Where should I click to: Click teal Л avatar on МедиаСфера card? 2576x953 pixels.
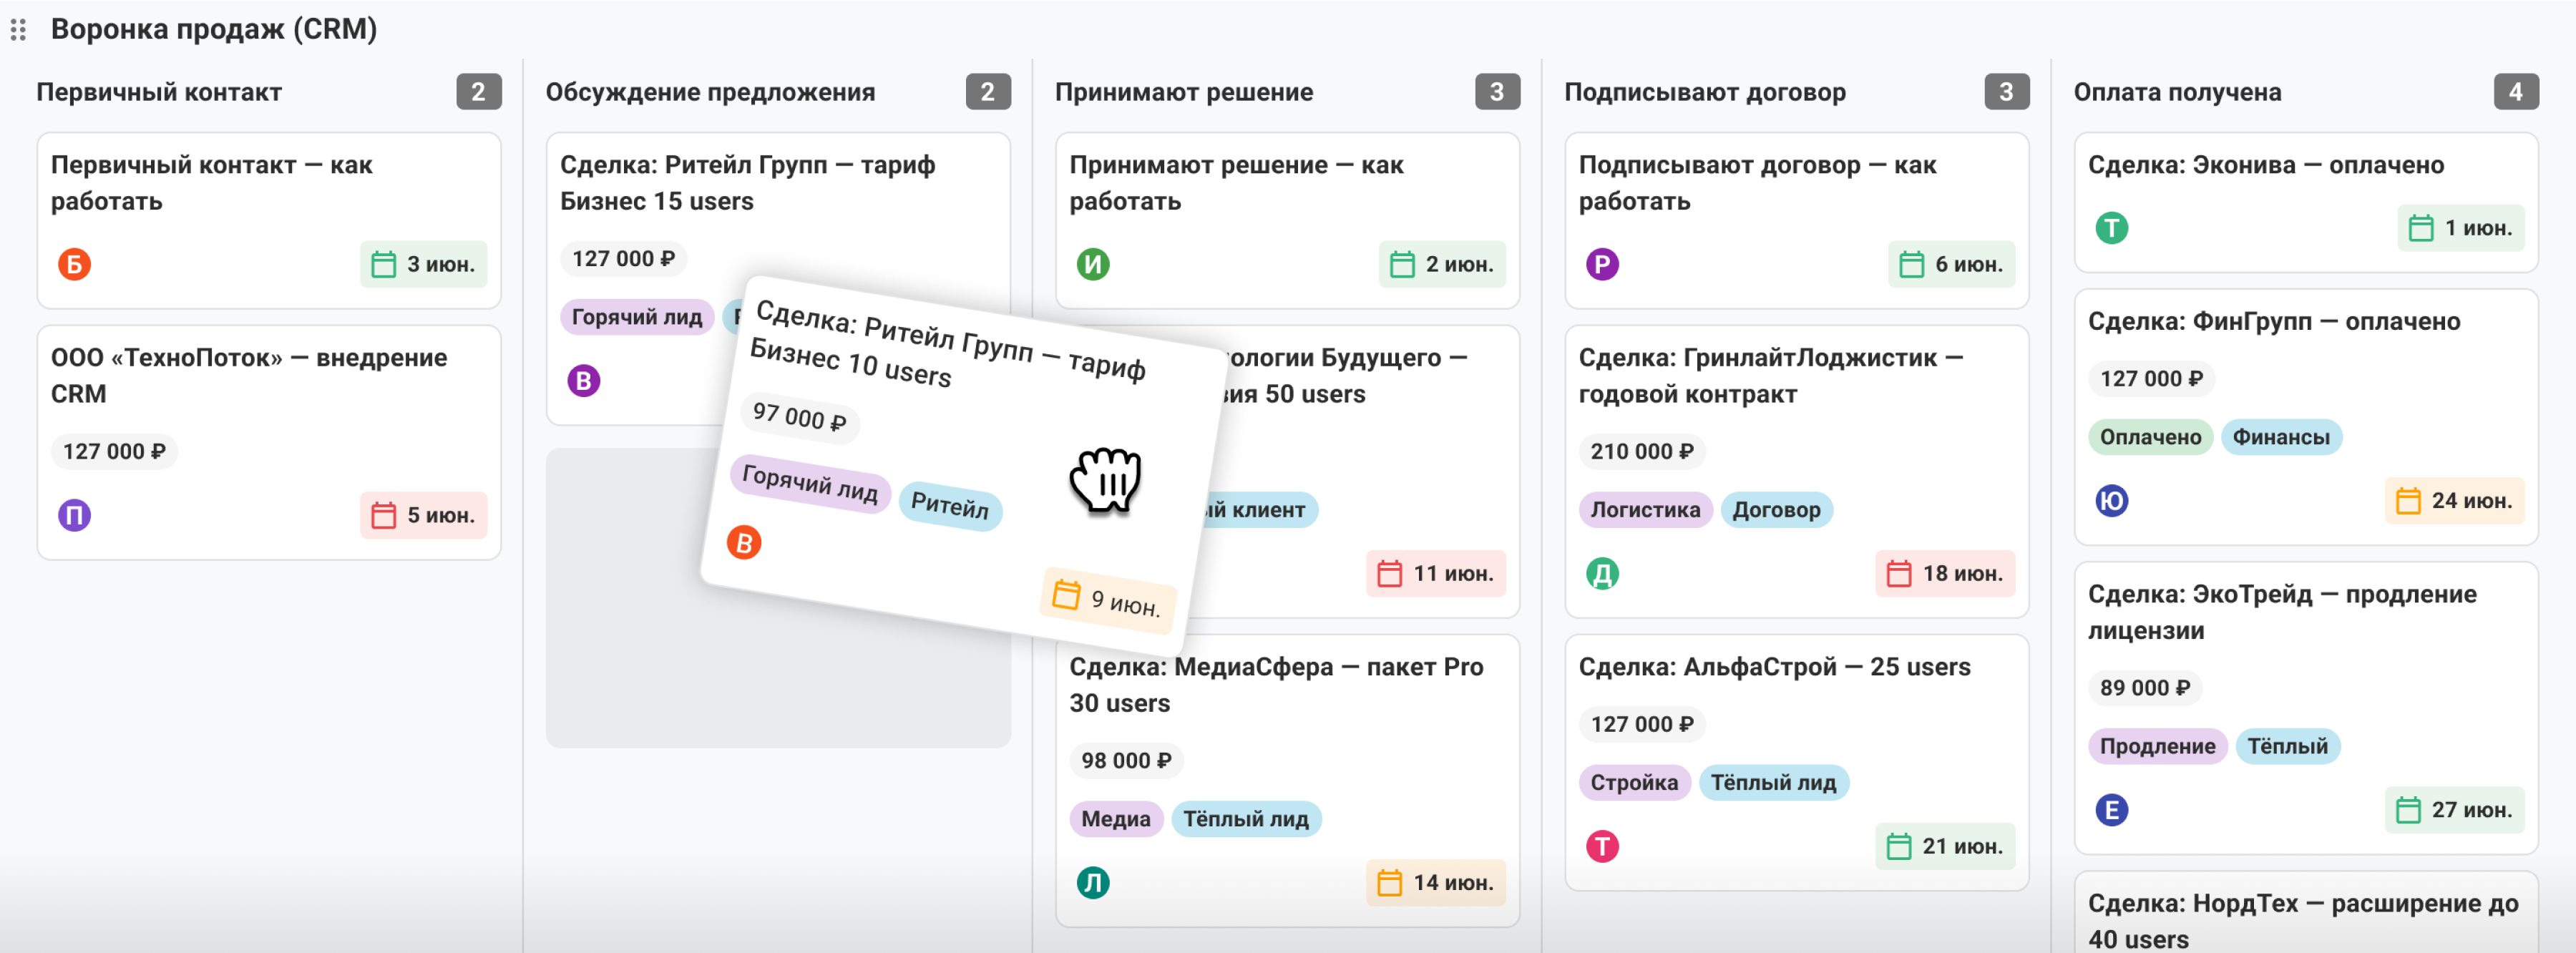(x=1093, y=882)
